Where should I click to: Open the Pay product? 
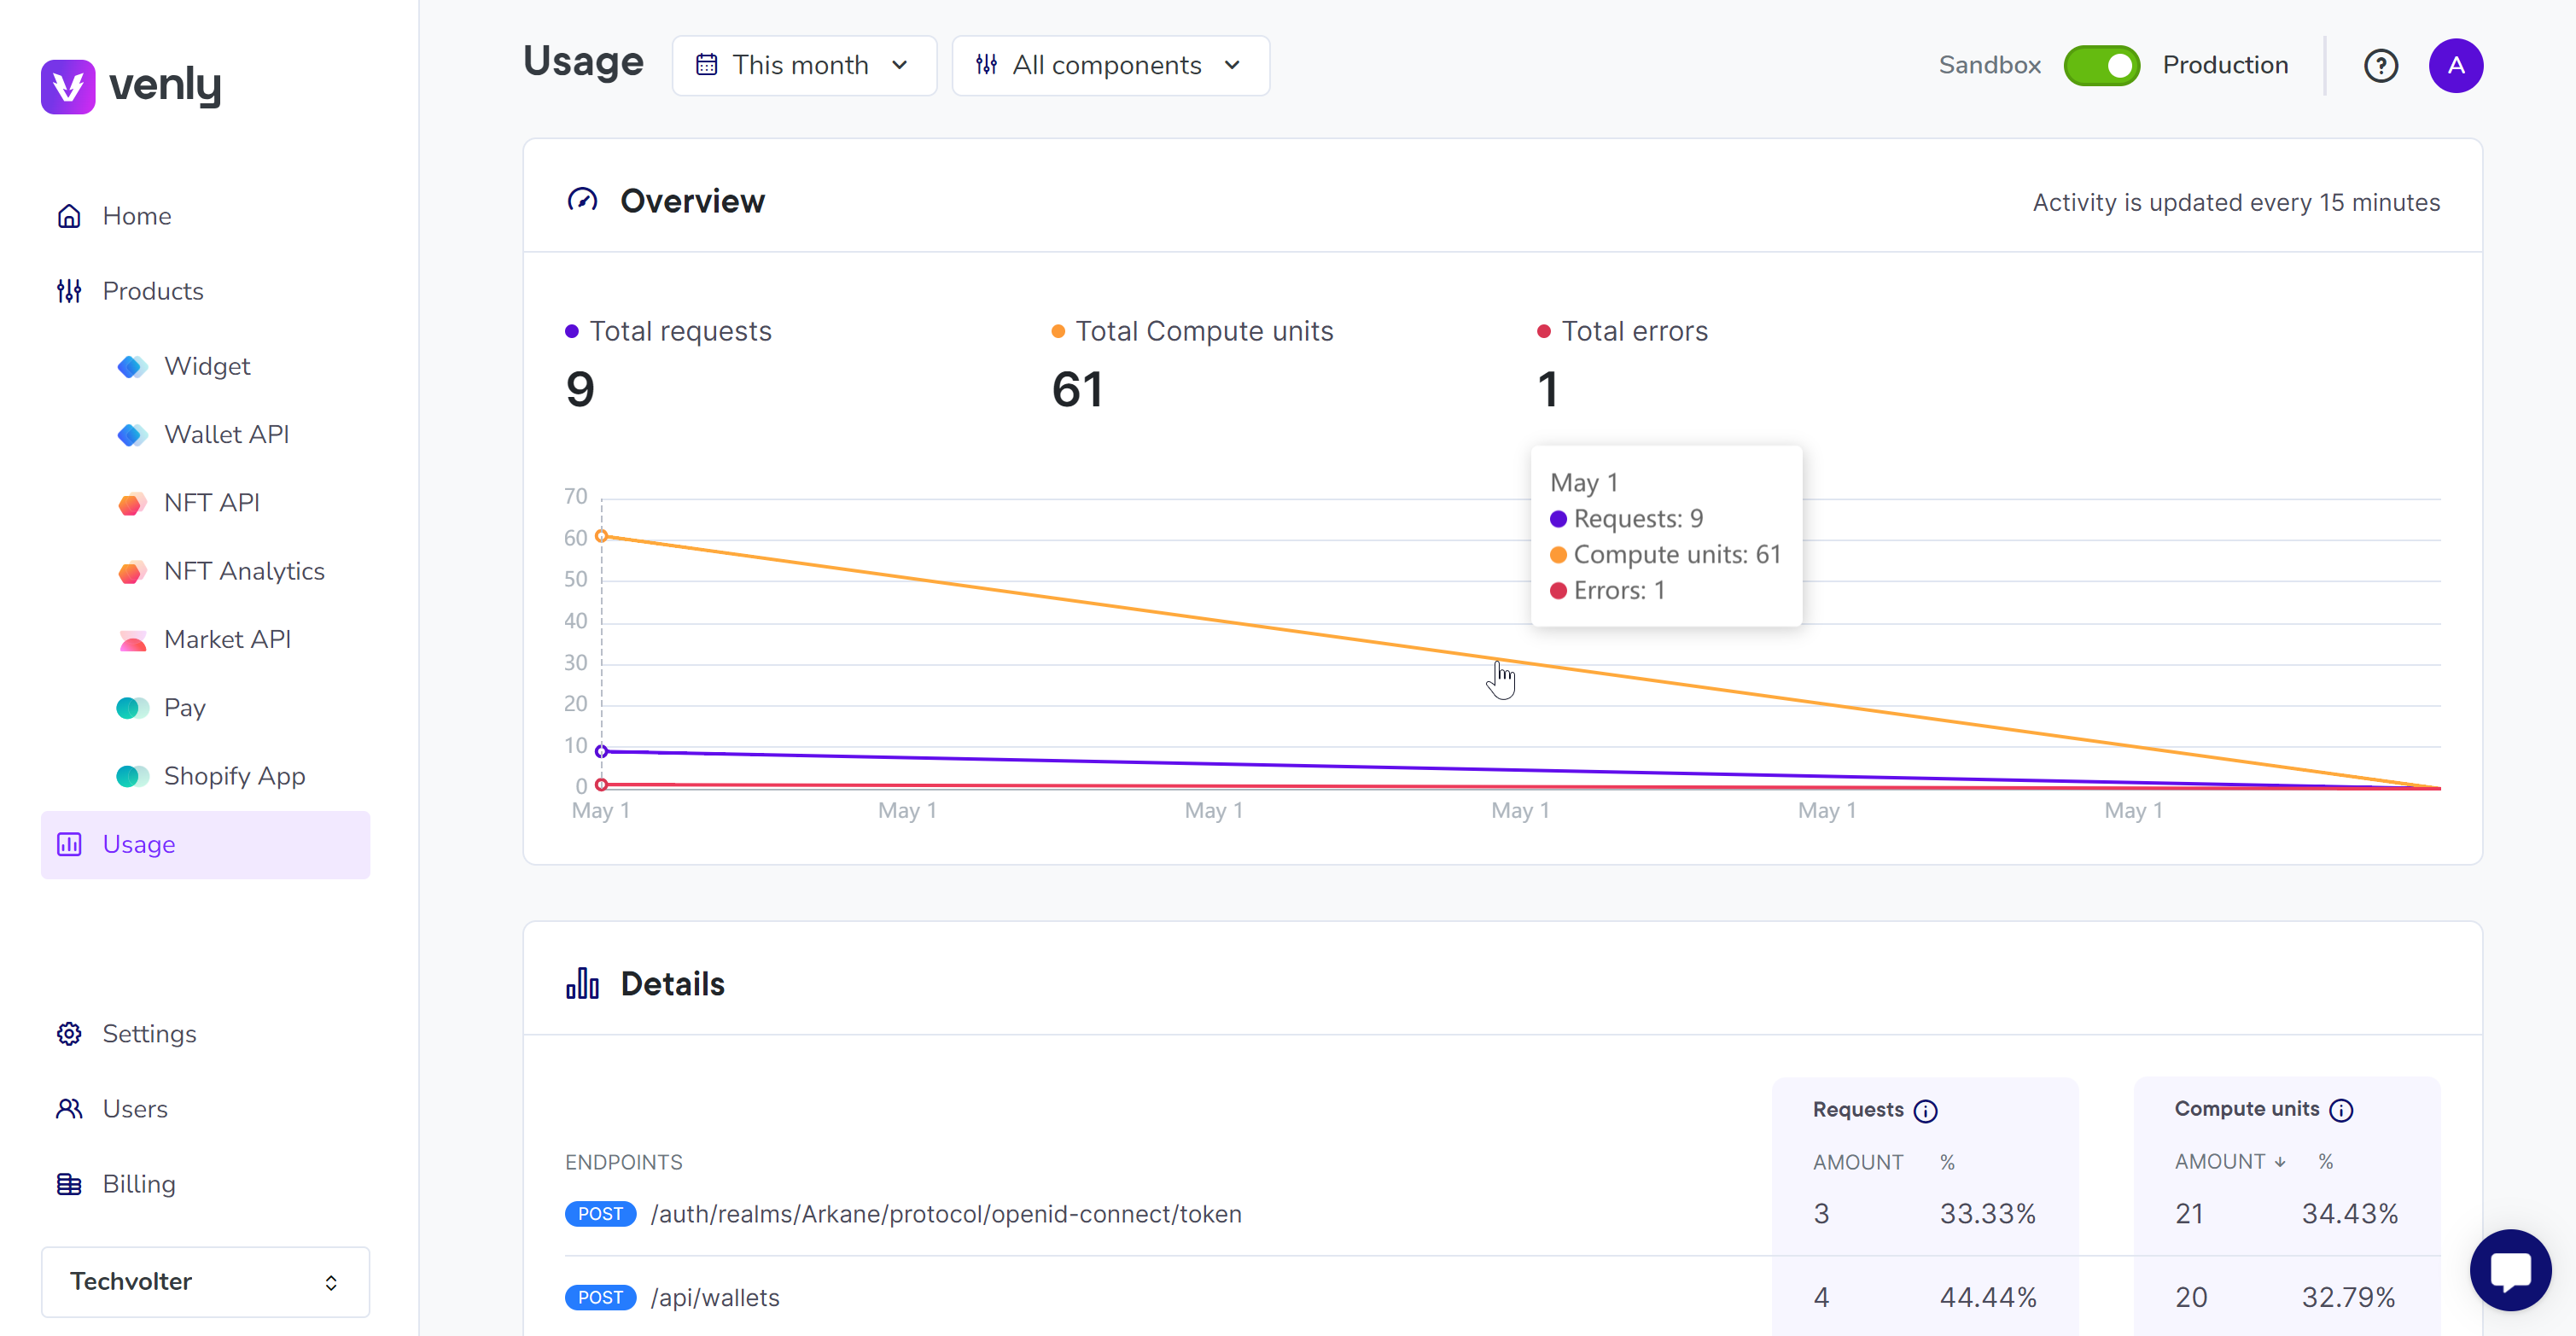pos(184,707)
